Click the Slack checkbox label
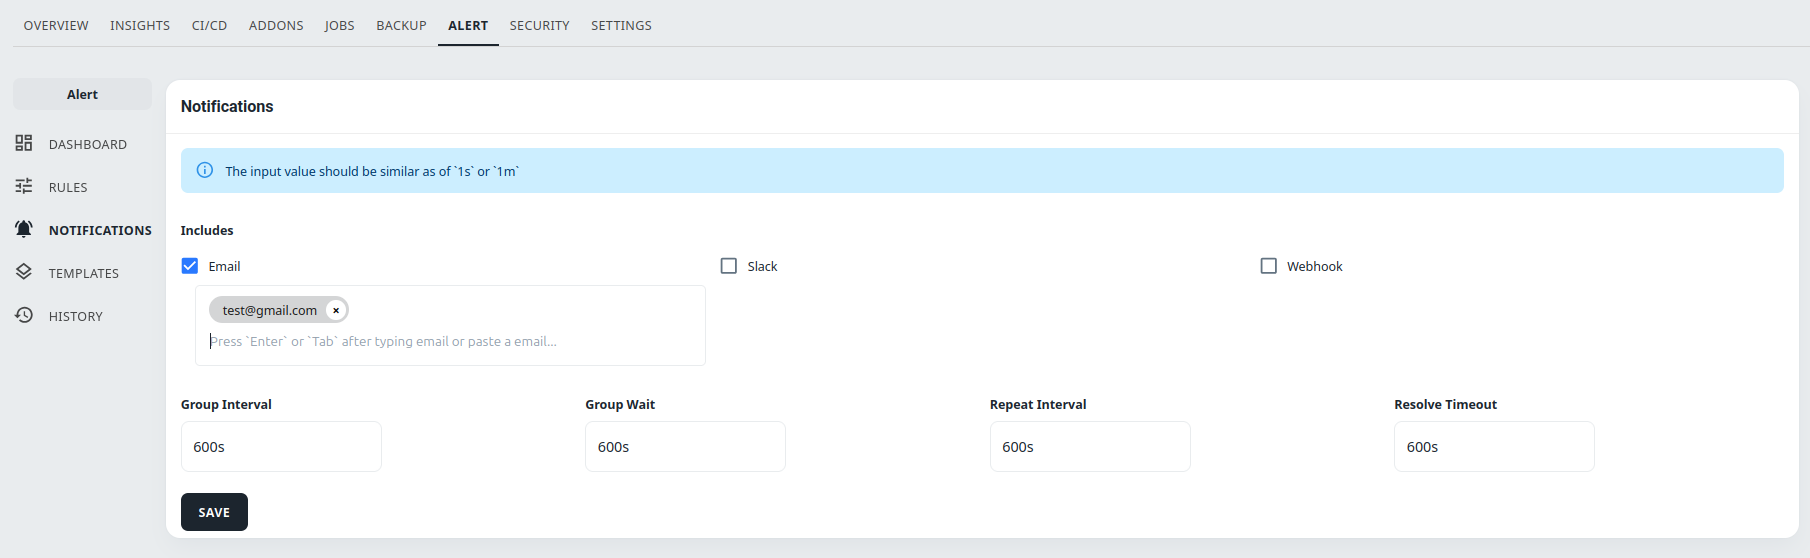The width and height of the screenshot is (1810, 558). pos(762,266)
